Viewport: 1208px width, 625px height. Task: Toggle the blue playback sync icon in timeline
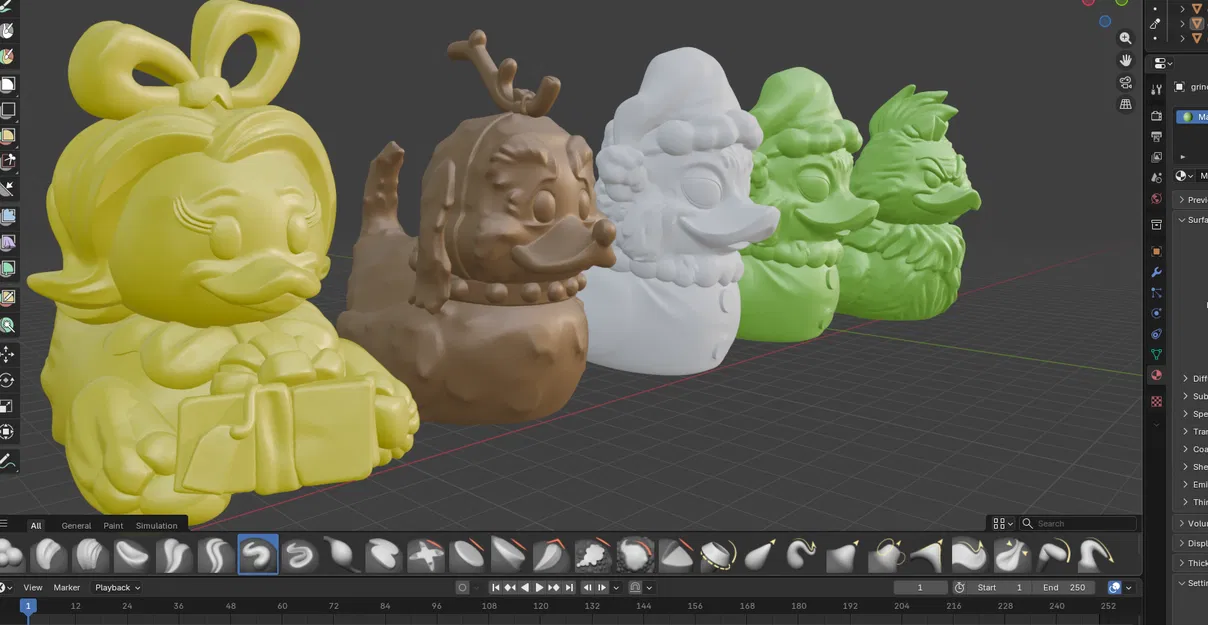pyautogui.click(x=1115, y=587)
